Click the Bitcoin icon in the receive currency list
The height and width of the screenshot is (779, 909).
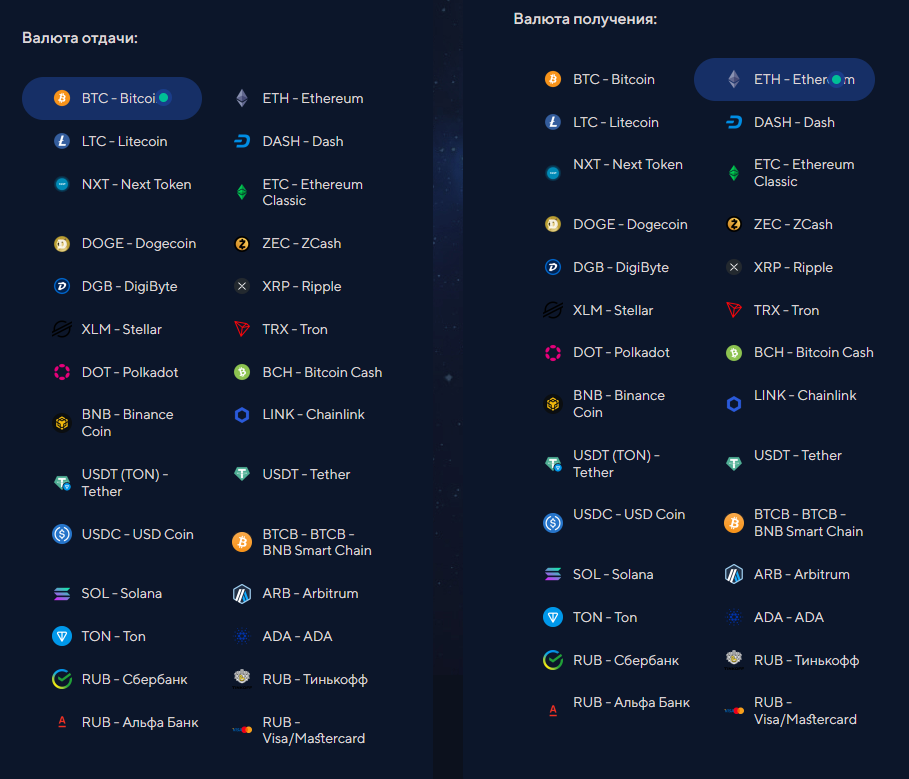point(553,79)
